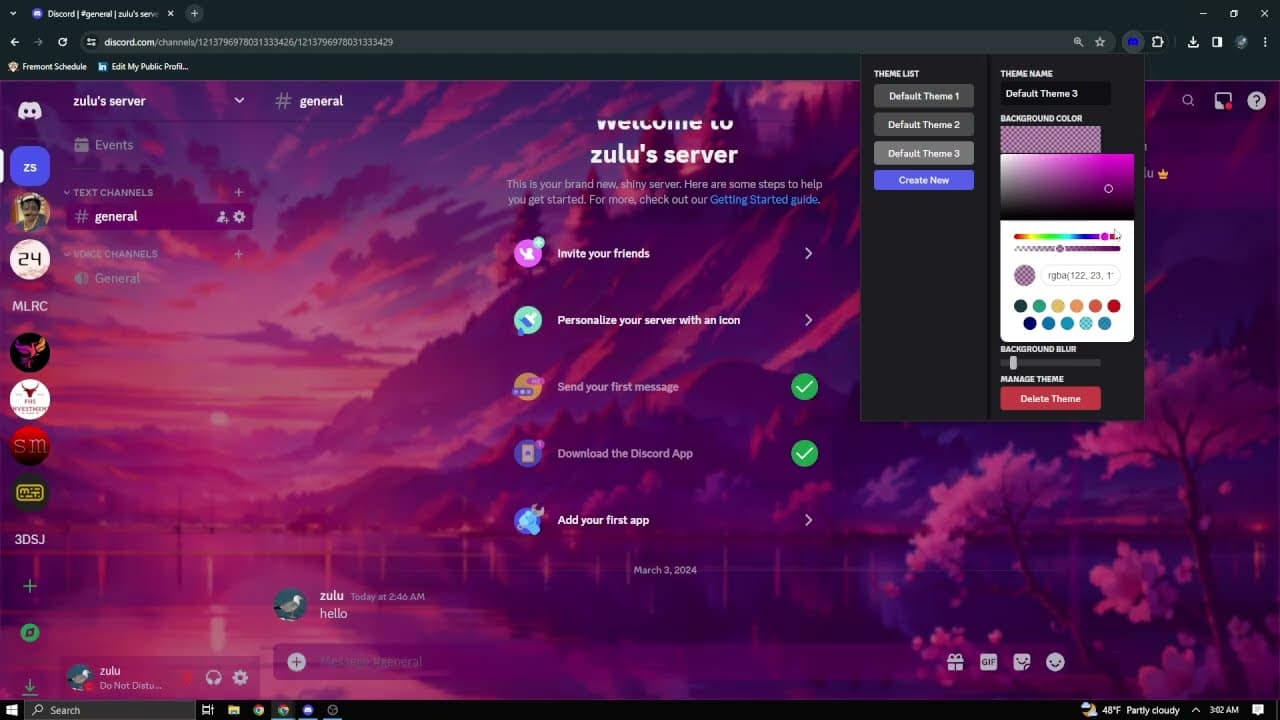Open the 3DSJ server
Image resolution: width=1280 pixels, height=720 pixels.
(x=30, y=539)
